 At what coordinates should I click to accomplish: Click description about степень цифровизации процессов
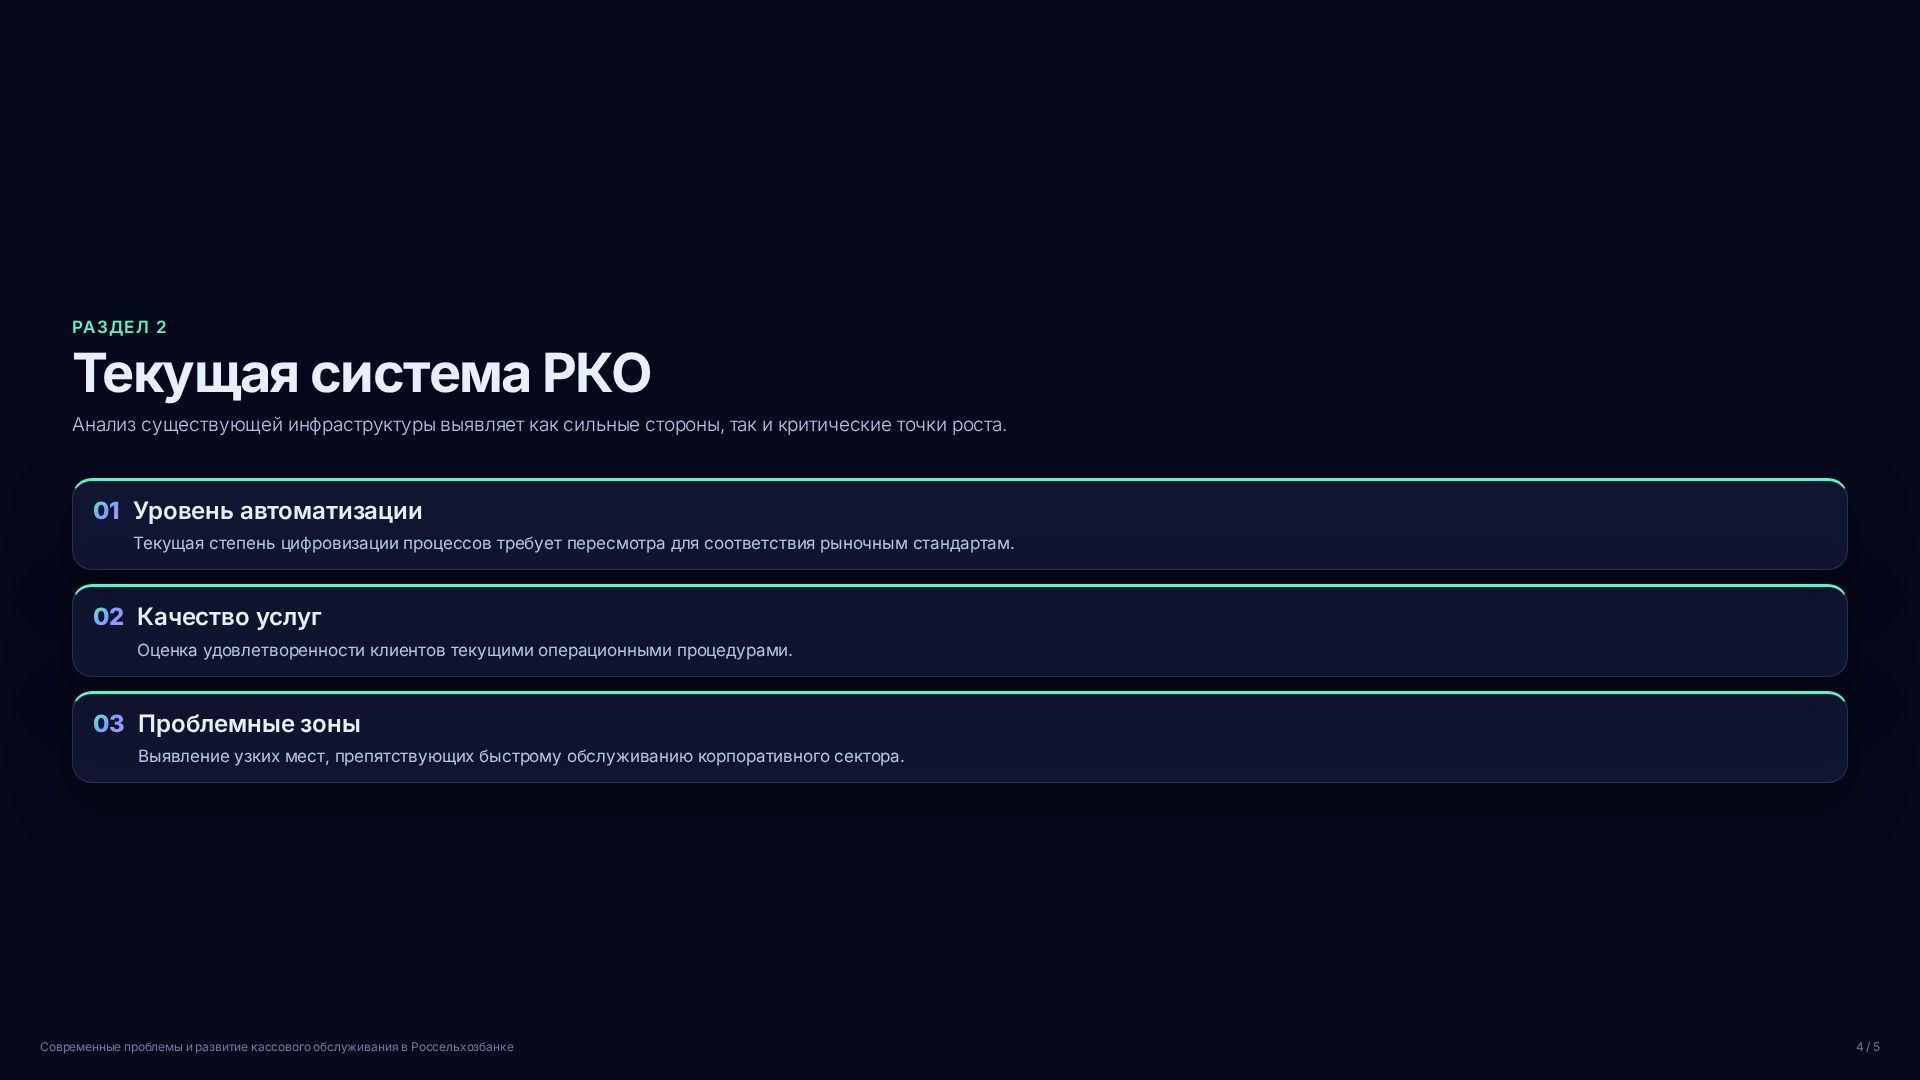click(574, 543)
